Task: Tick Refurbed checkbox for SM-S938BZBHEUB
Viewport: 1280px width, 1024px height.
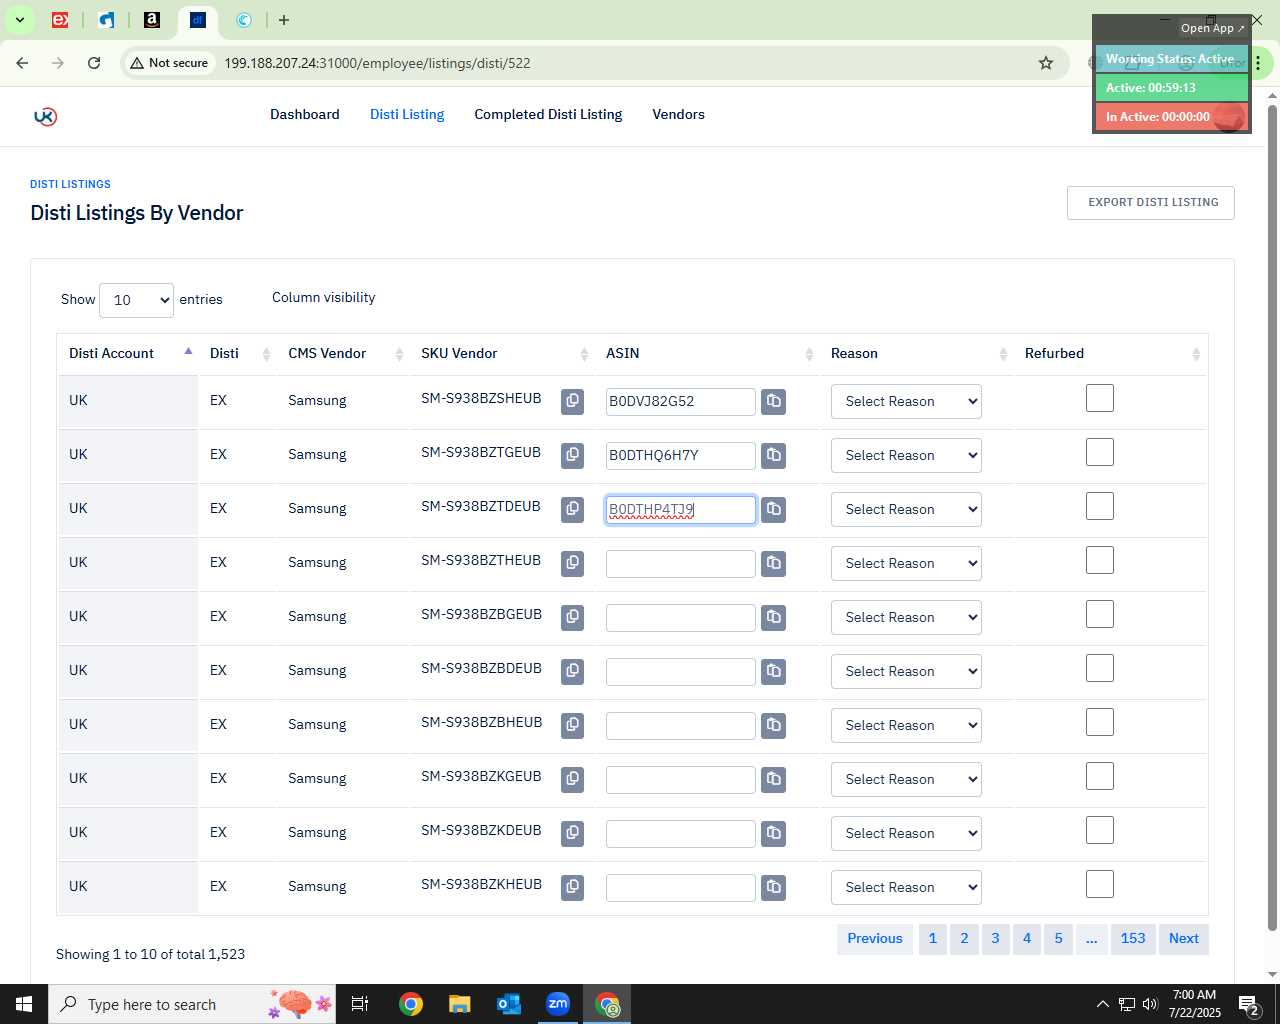Action: [1100, 722]
